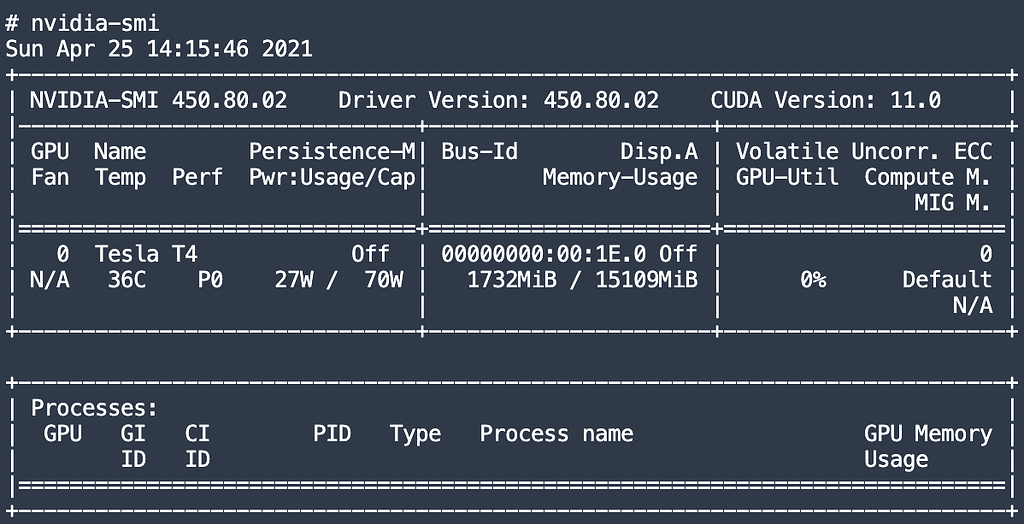1024x524 pixels.
Task: Click the total memory value '15109MiB'
Action: [646, 280]
